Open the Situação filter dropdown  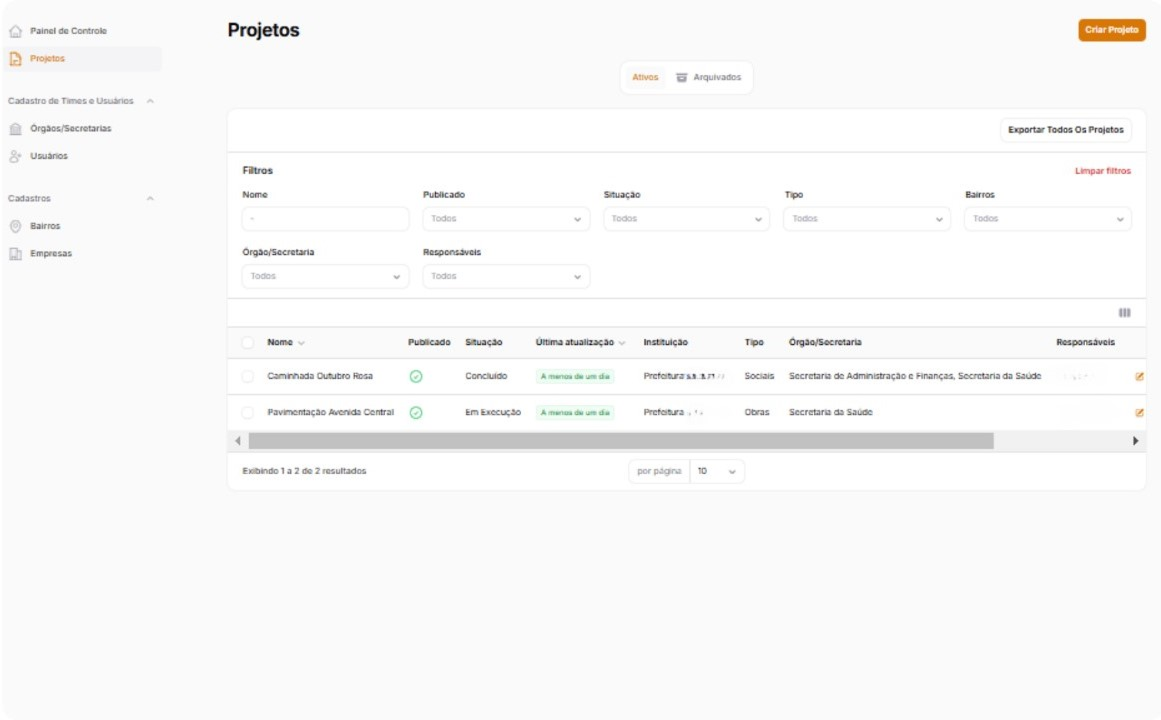[686, 219]
